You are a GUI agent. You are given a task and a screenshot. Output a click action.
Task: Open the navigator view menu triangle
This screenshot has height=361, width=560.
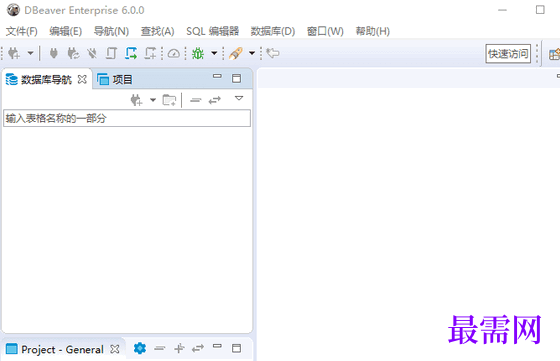click(239, 98)
